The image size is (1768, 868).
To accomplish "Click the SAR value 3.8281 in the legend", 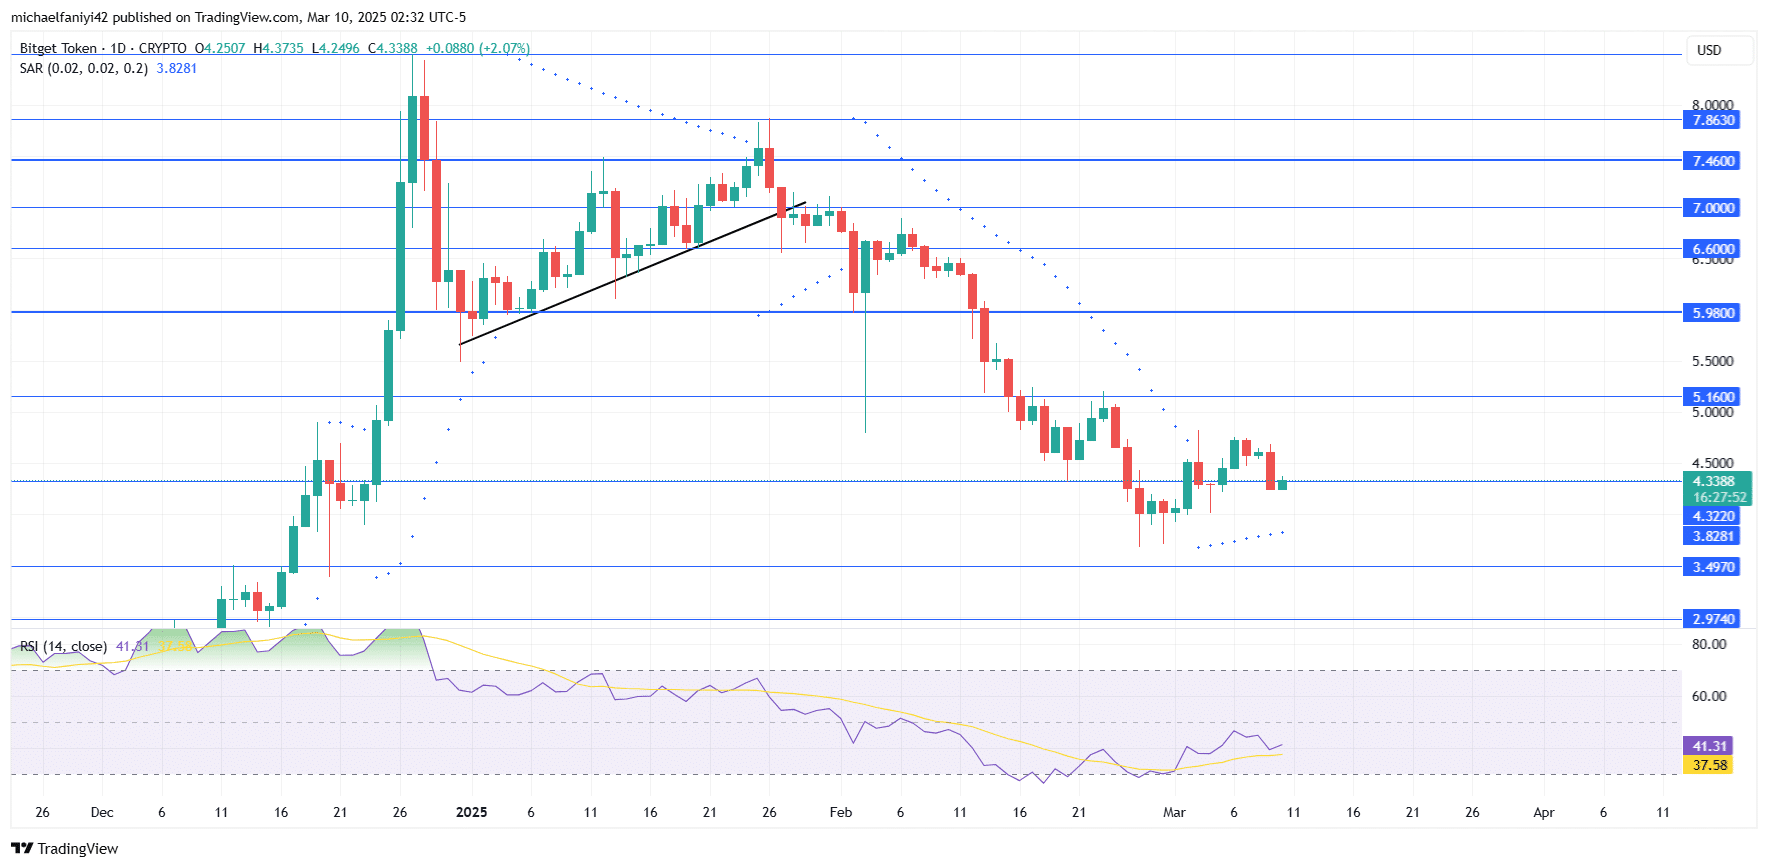I will [177, 68].
